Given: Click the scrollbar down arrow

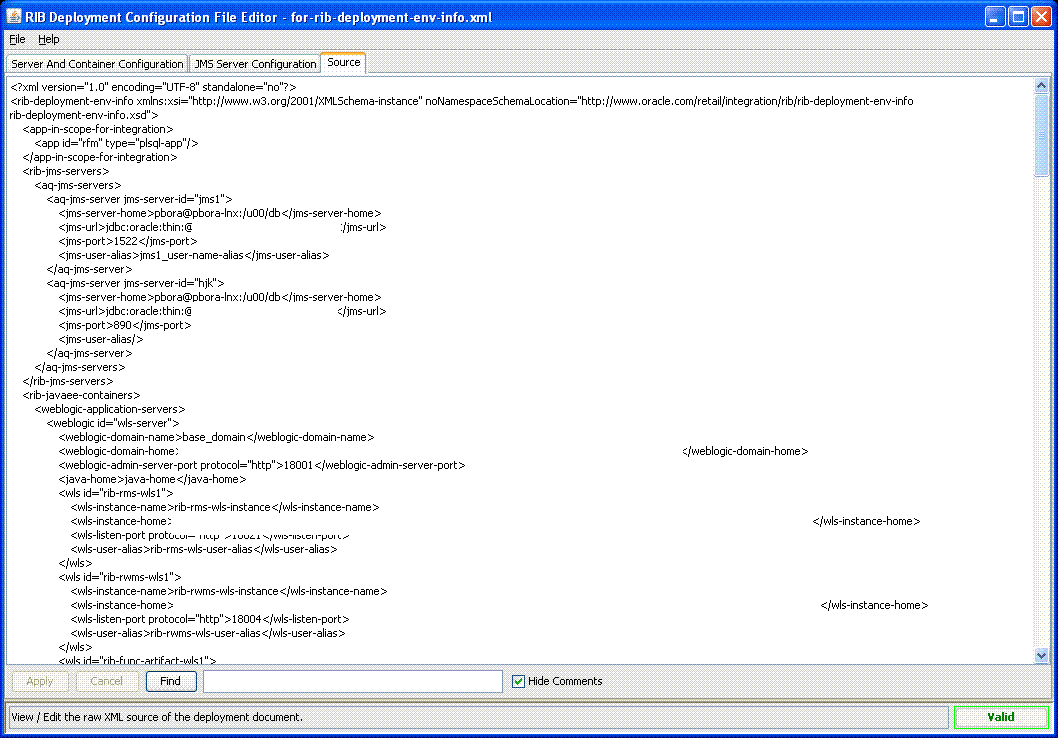Looking at the screenshot, I should (x=1041, y=655).
